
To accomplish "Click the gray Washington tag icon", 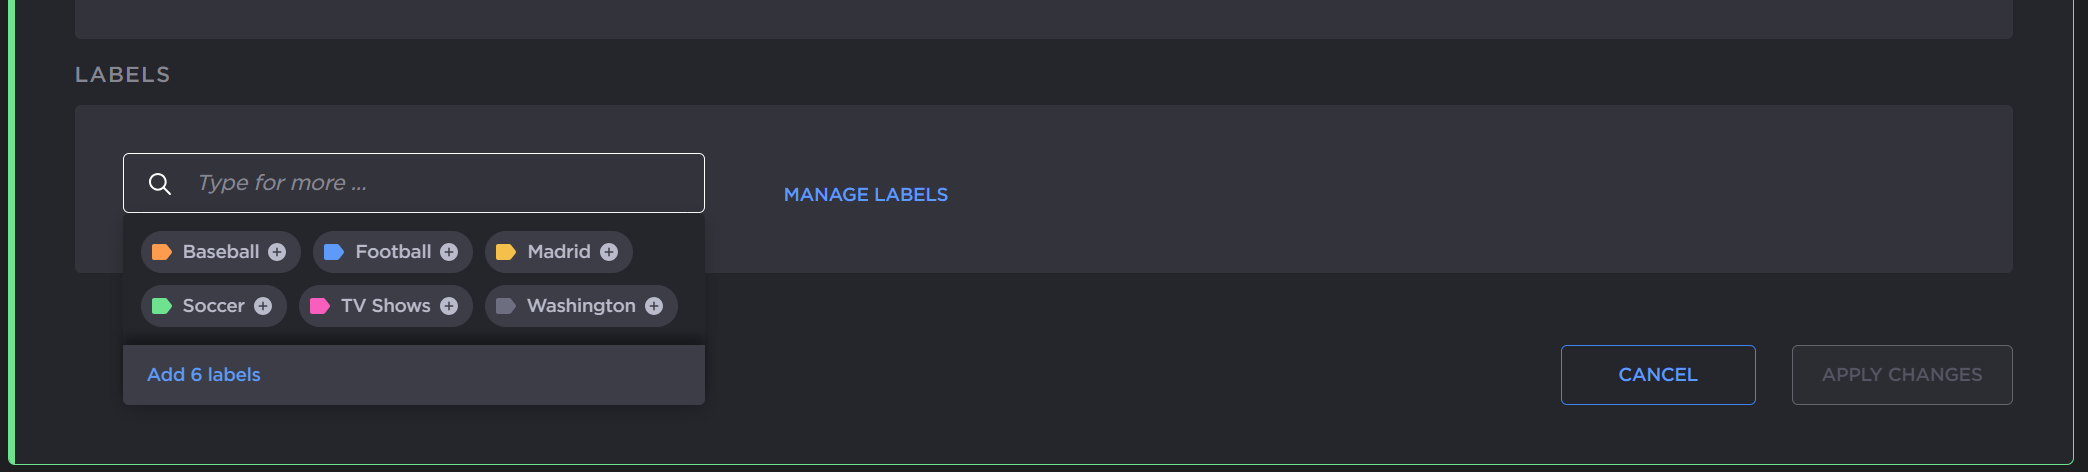I will click(x=506, y=306).
